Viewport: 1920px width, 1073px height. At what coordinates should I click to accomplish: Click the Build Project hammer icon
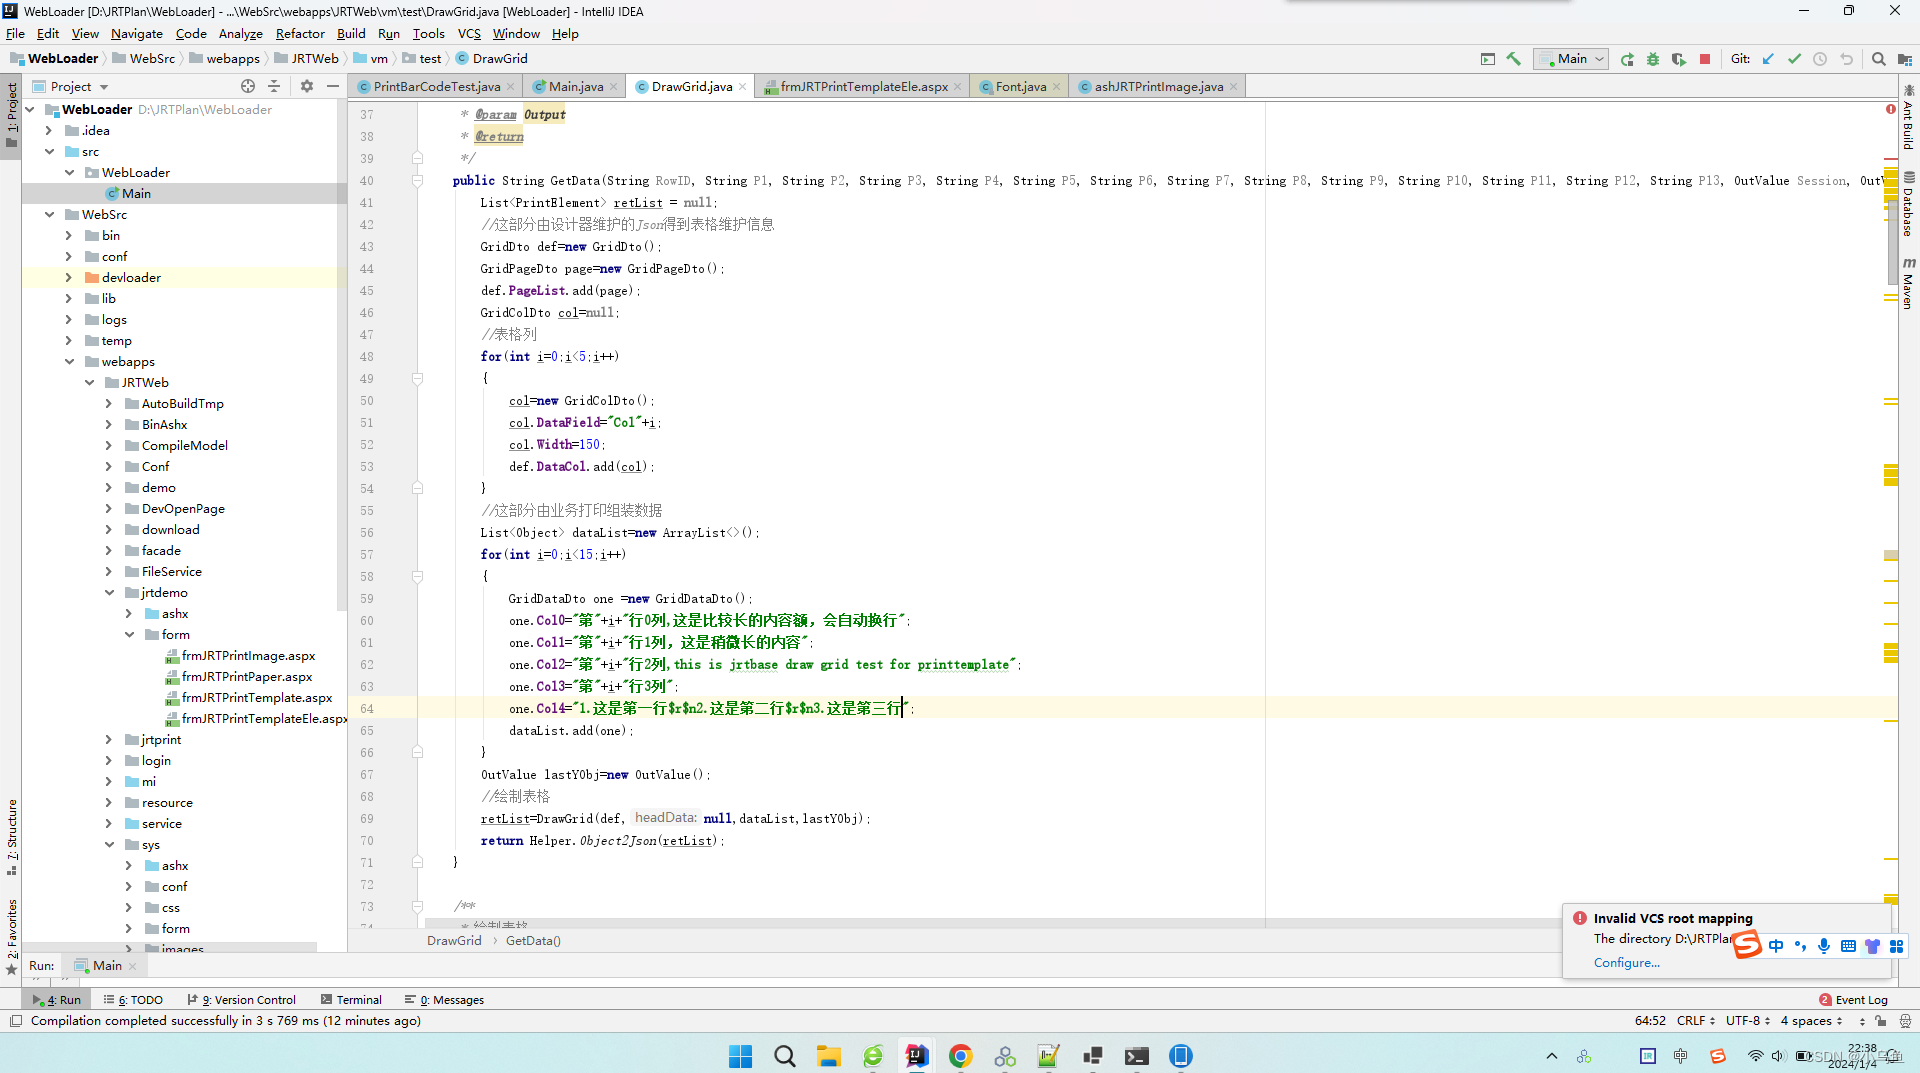[x=1514, y=59]
